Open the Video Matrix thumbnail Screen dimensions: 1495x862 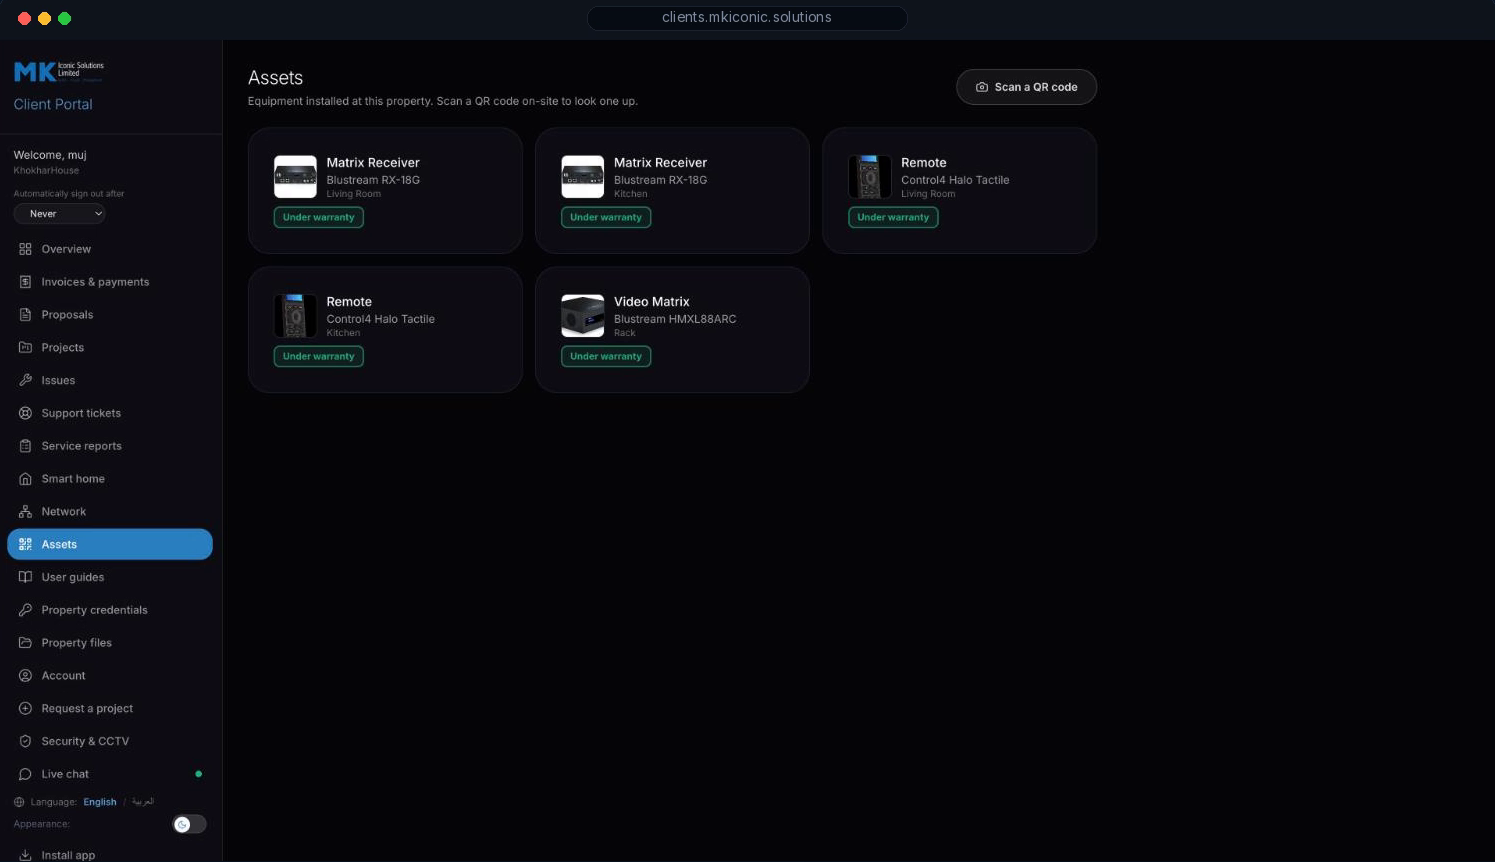click(583, 316)
